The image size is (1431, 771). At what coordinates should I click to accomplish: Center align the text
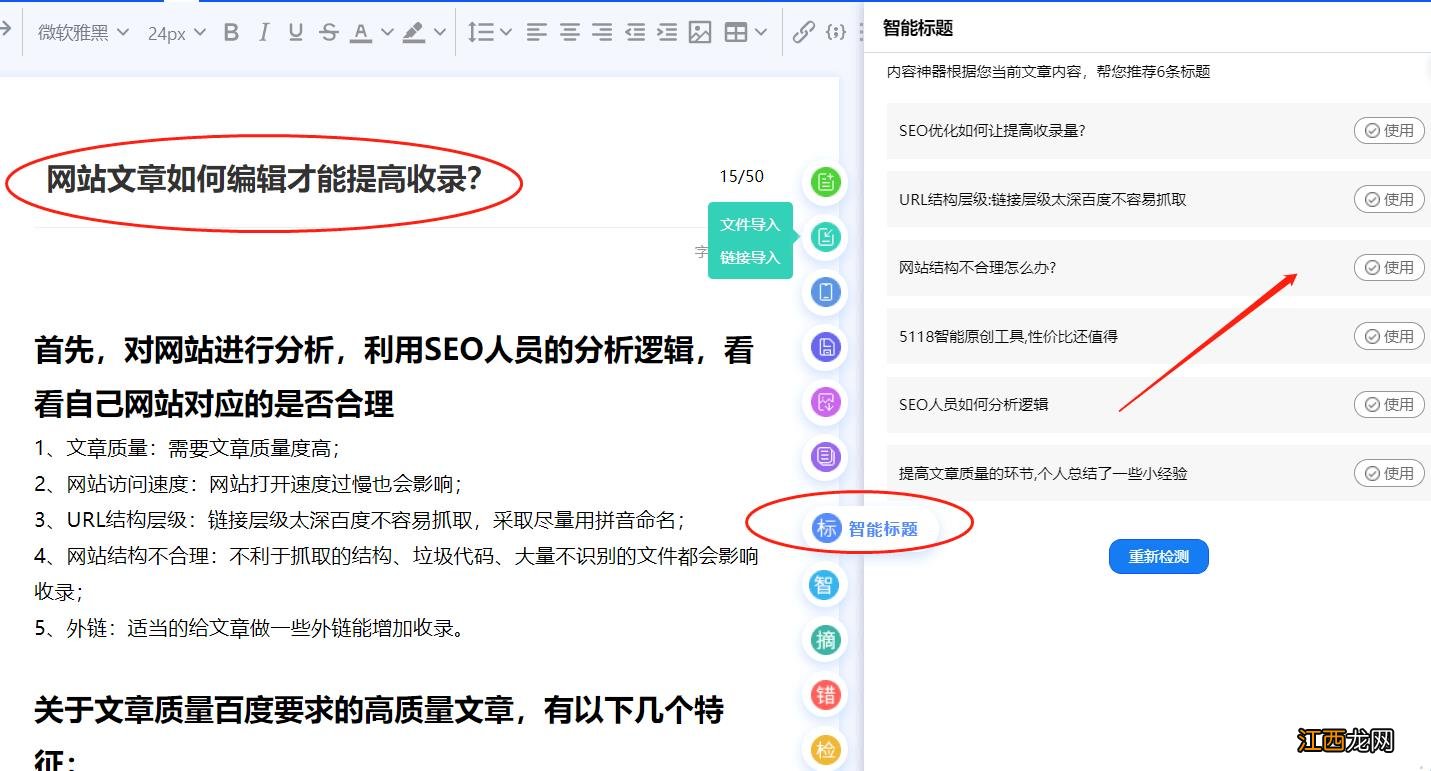[570, 32]
